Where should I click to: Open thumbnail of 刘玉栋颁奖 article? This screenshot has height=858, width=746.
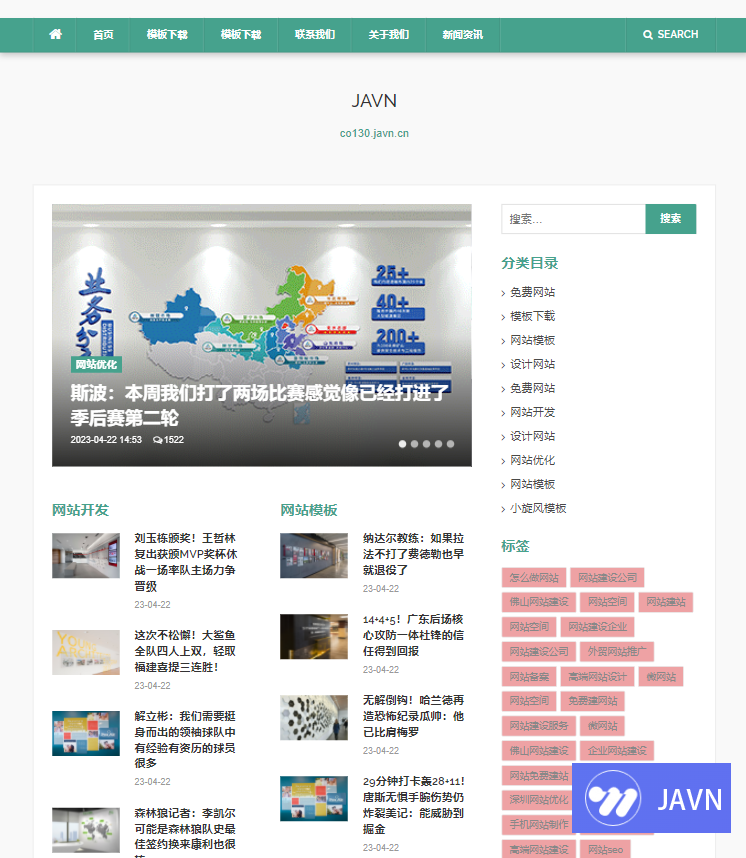coord(86,555)
